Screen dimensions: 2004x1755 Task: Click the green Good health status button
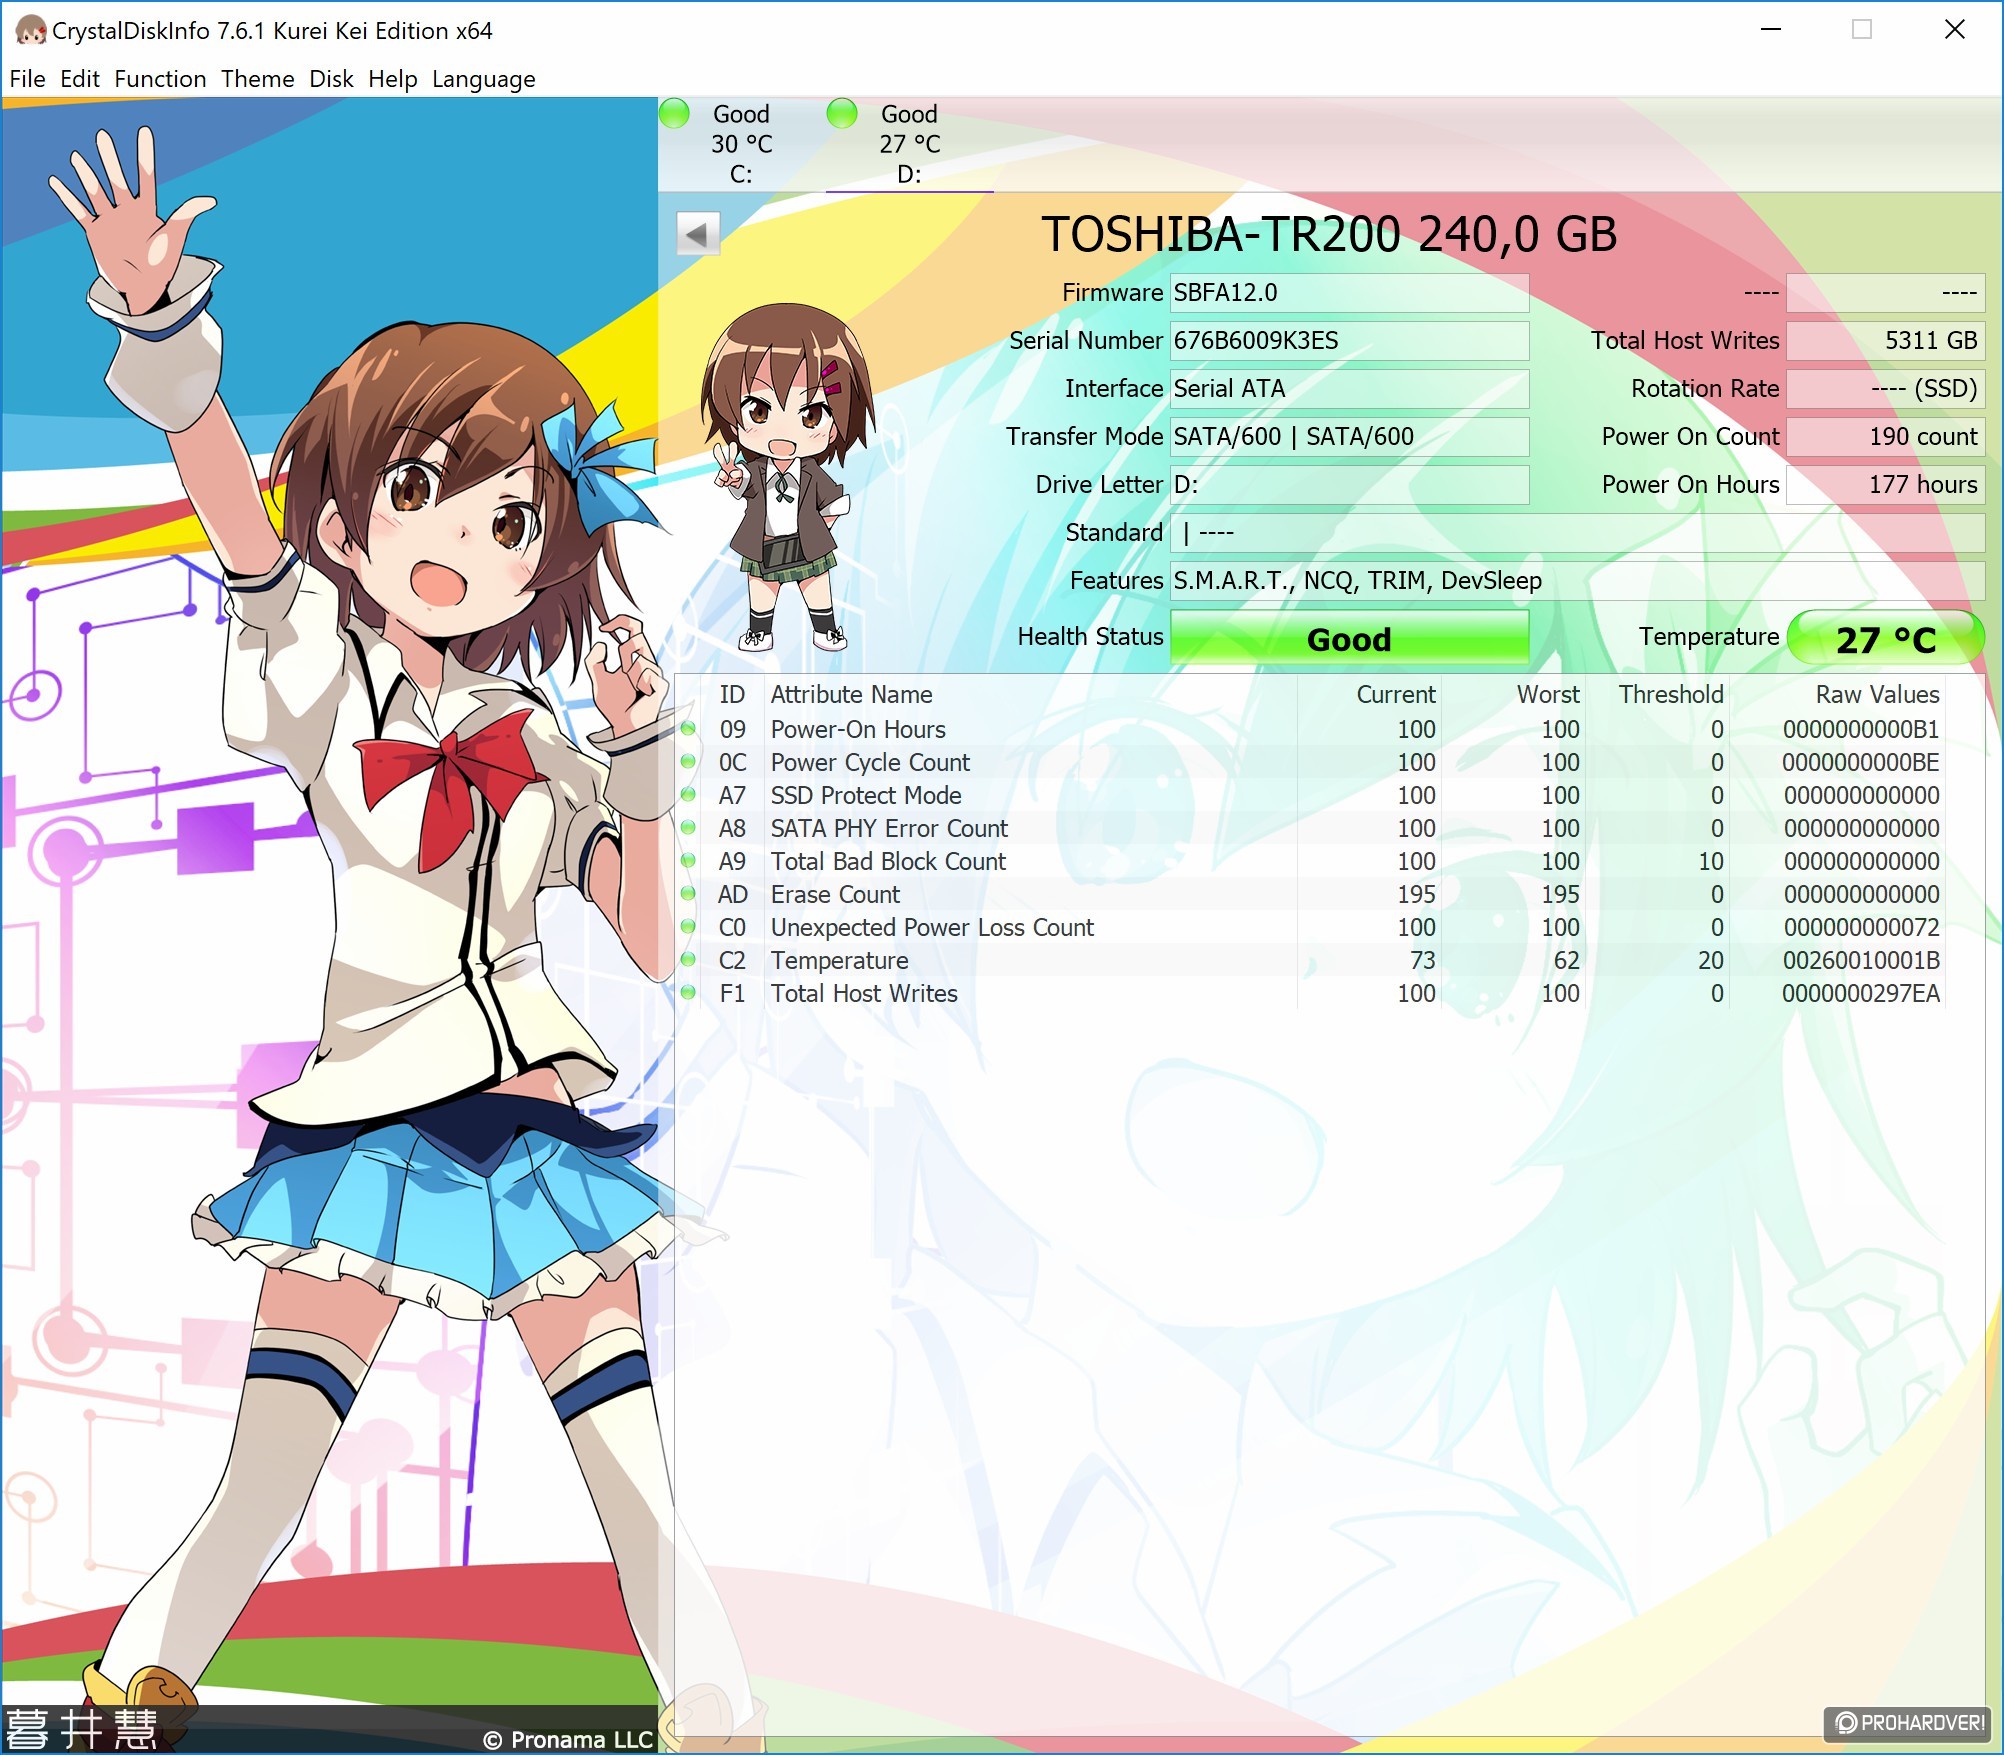[1349, 639]
